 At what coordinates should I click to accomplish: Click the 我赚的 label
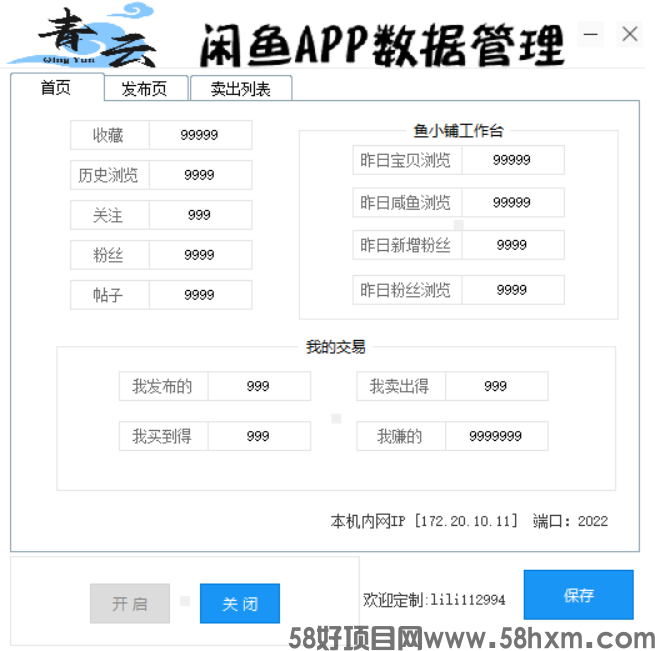pos(400,436)
